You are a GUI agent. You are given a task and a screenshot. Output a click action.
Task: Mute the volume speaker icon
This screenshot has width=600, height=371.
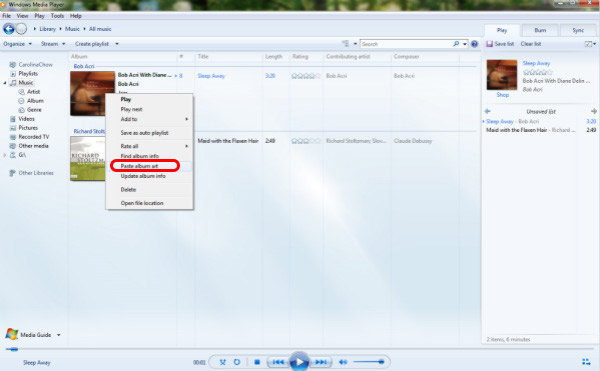(343, 362)
